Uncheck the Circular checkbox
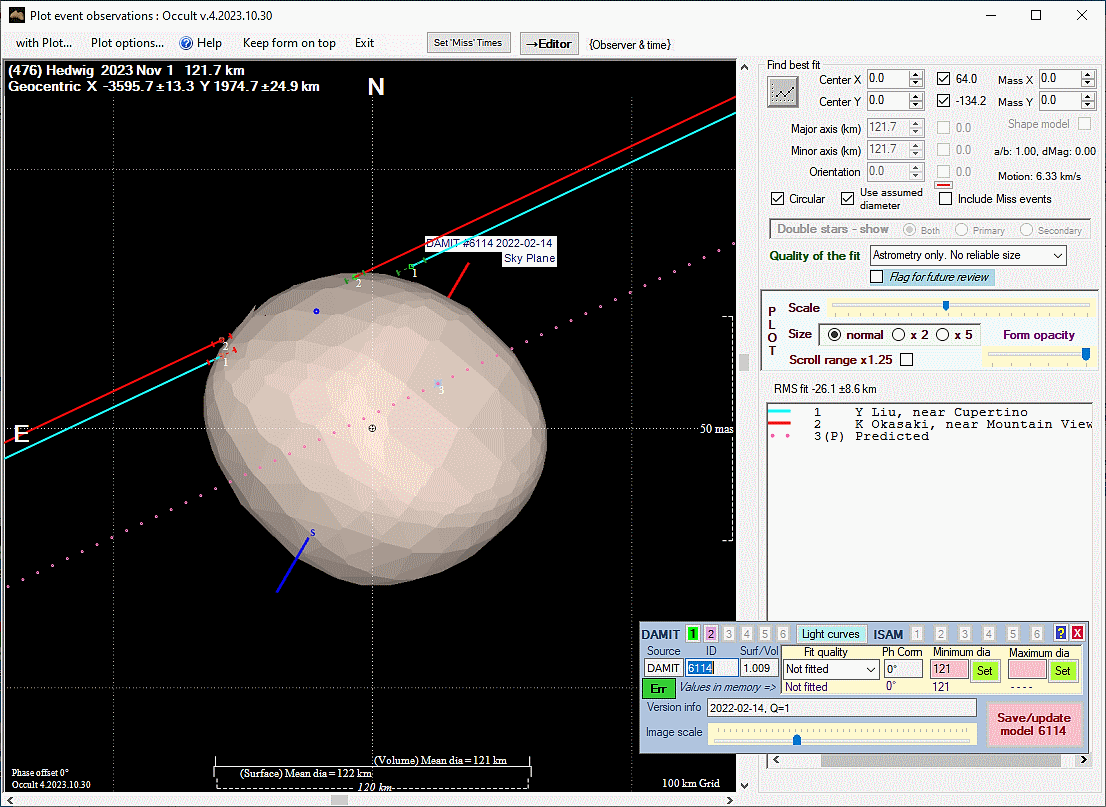 coord(778,199)
